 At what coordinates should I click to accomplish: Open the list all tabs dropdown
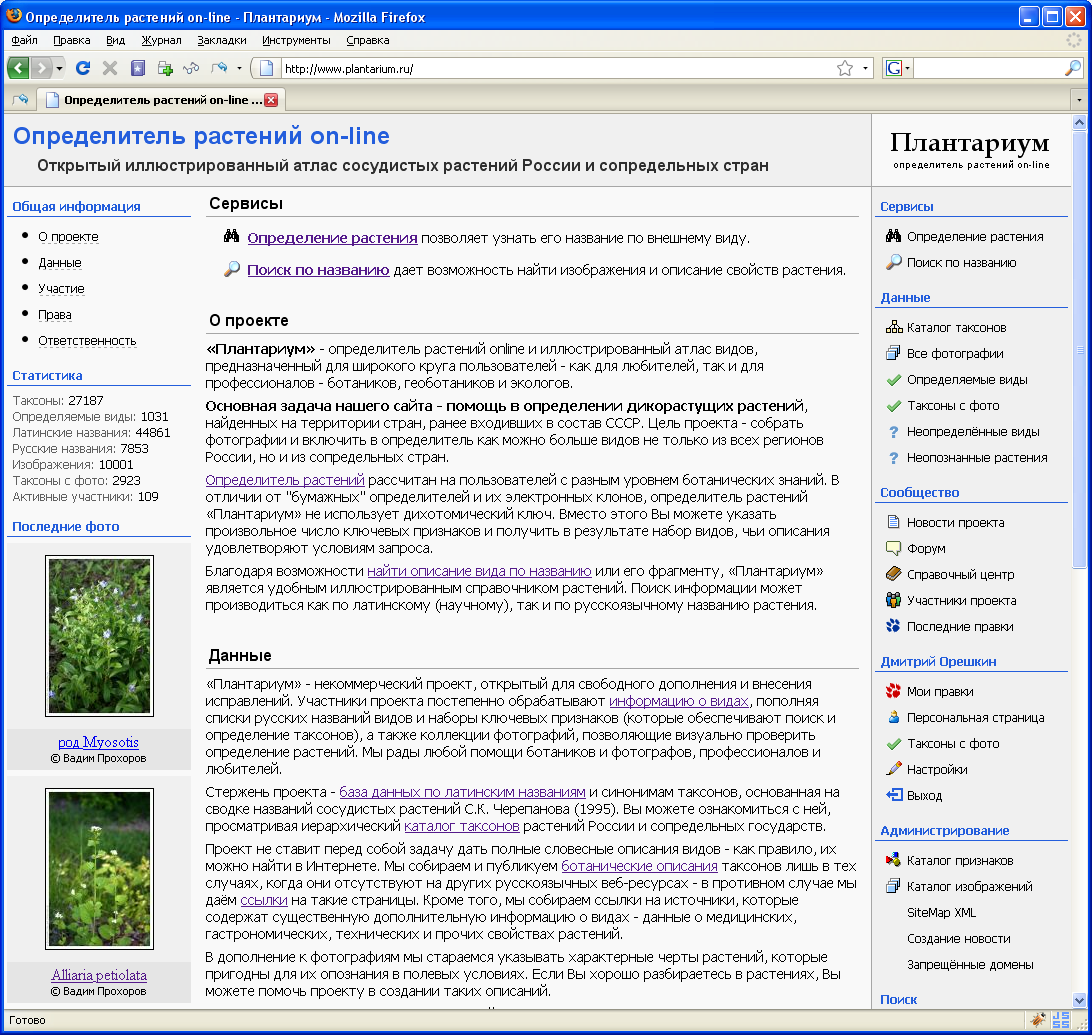(1079, 100)
